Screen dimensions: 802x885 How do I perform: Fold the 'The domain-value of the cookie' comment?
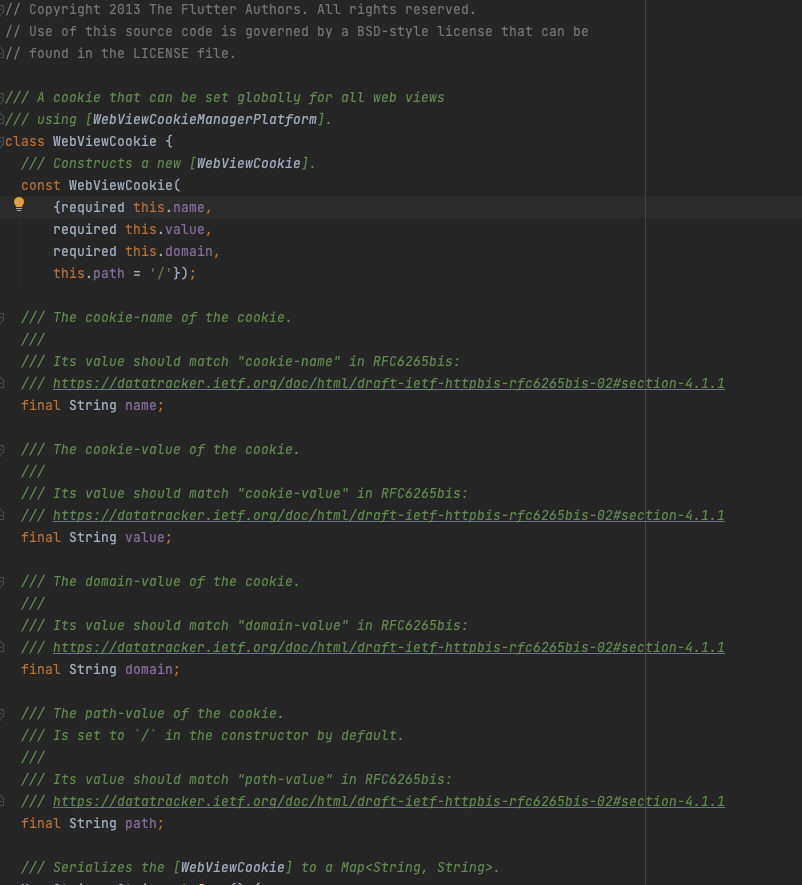click(x=2, y=582)
